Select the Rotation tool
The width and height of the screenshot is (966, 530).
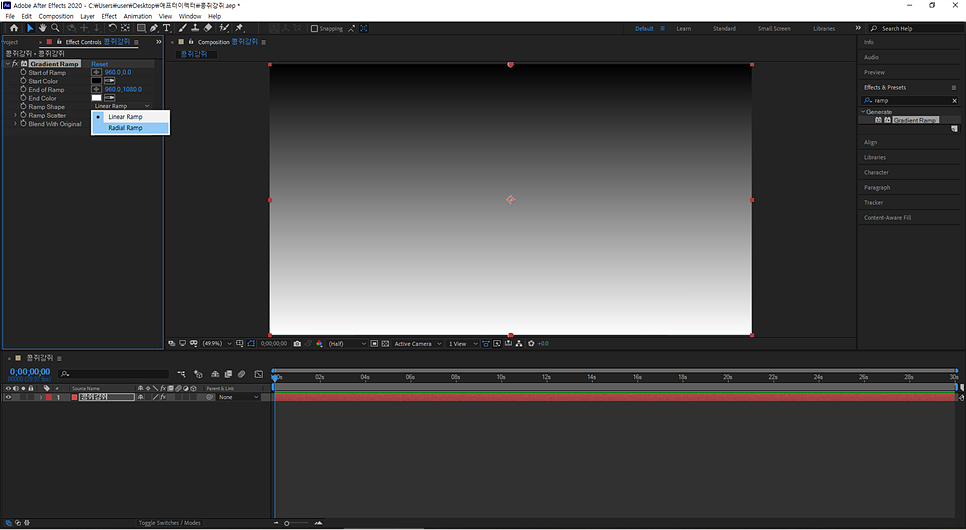[x=112, y=28]
